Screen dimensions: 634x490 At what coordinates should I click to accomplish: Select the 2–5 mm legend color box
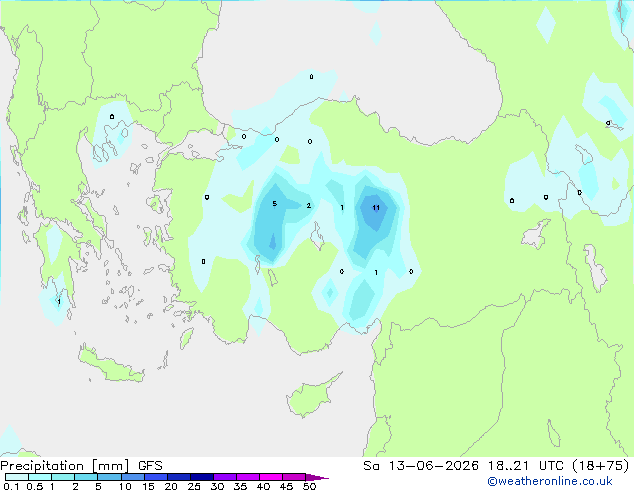point(86,477)
